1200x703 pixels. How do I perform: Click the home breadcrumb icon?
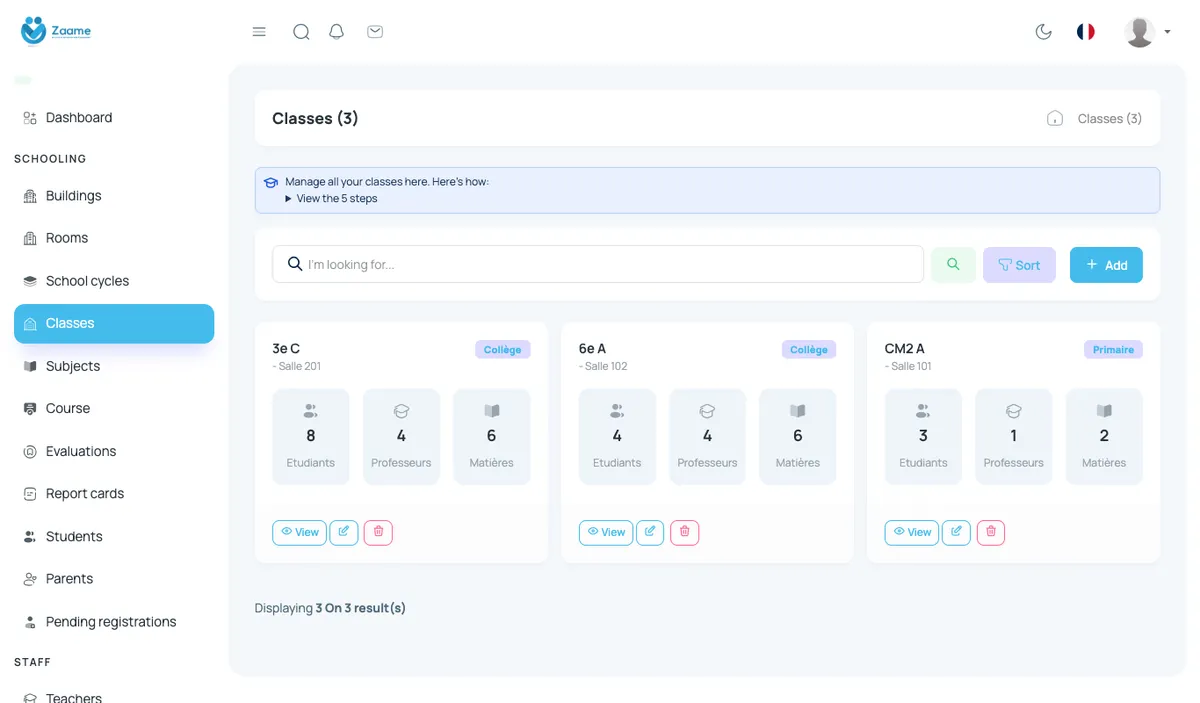[1055, 119]
